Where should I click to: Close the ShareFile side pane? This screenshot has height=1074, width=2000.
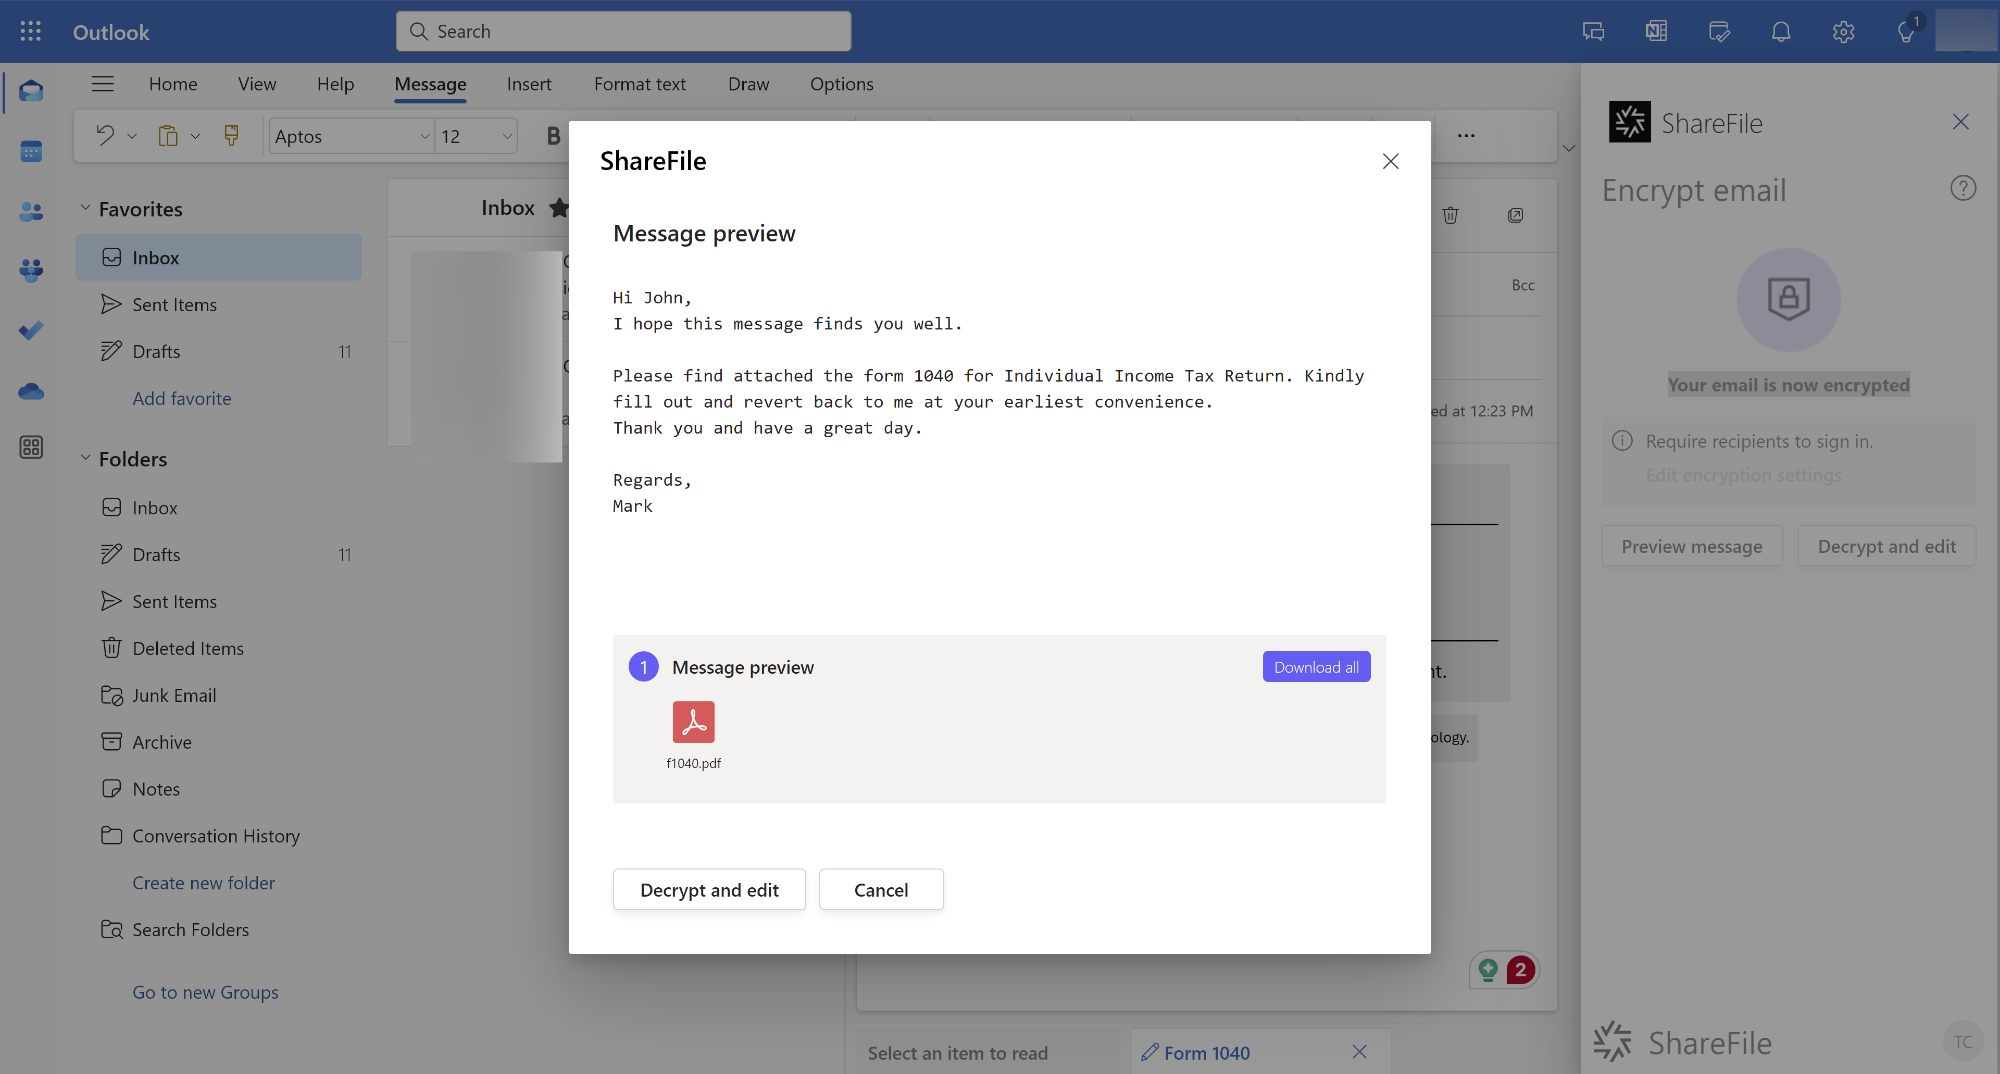coord(1960,122)
